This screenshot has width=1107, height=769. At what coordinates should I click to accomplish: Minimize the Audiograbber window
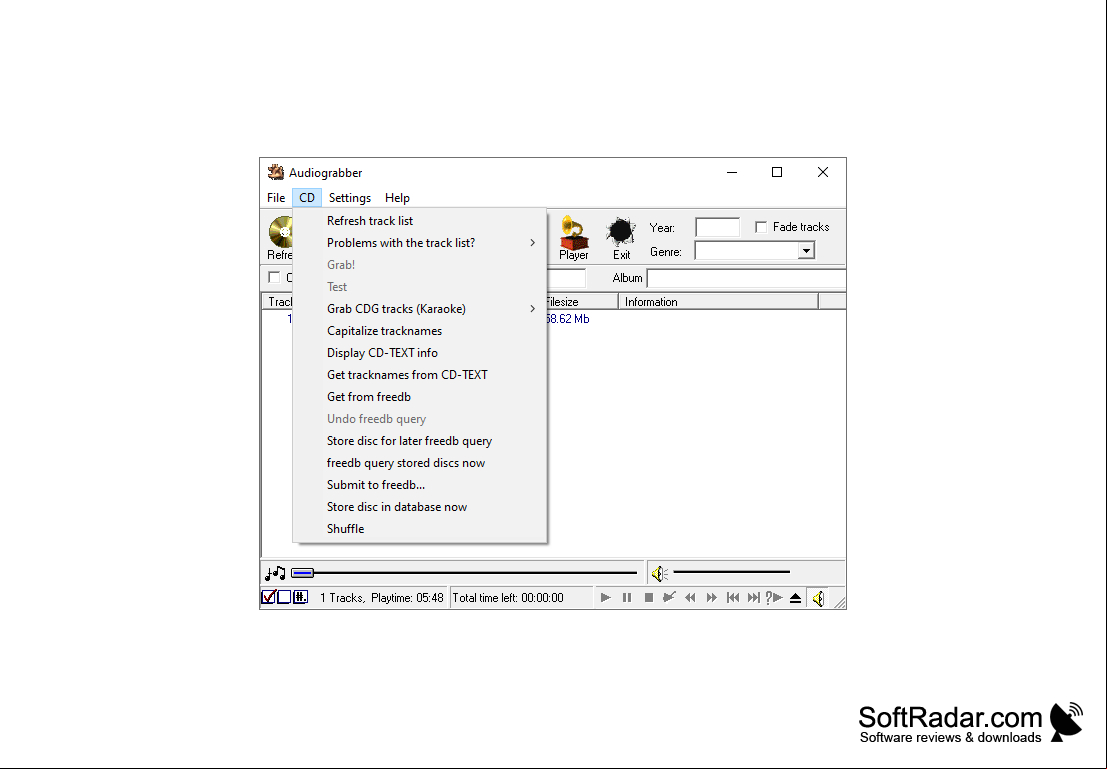coord(732,172)
